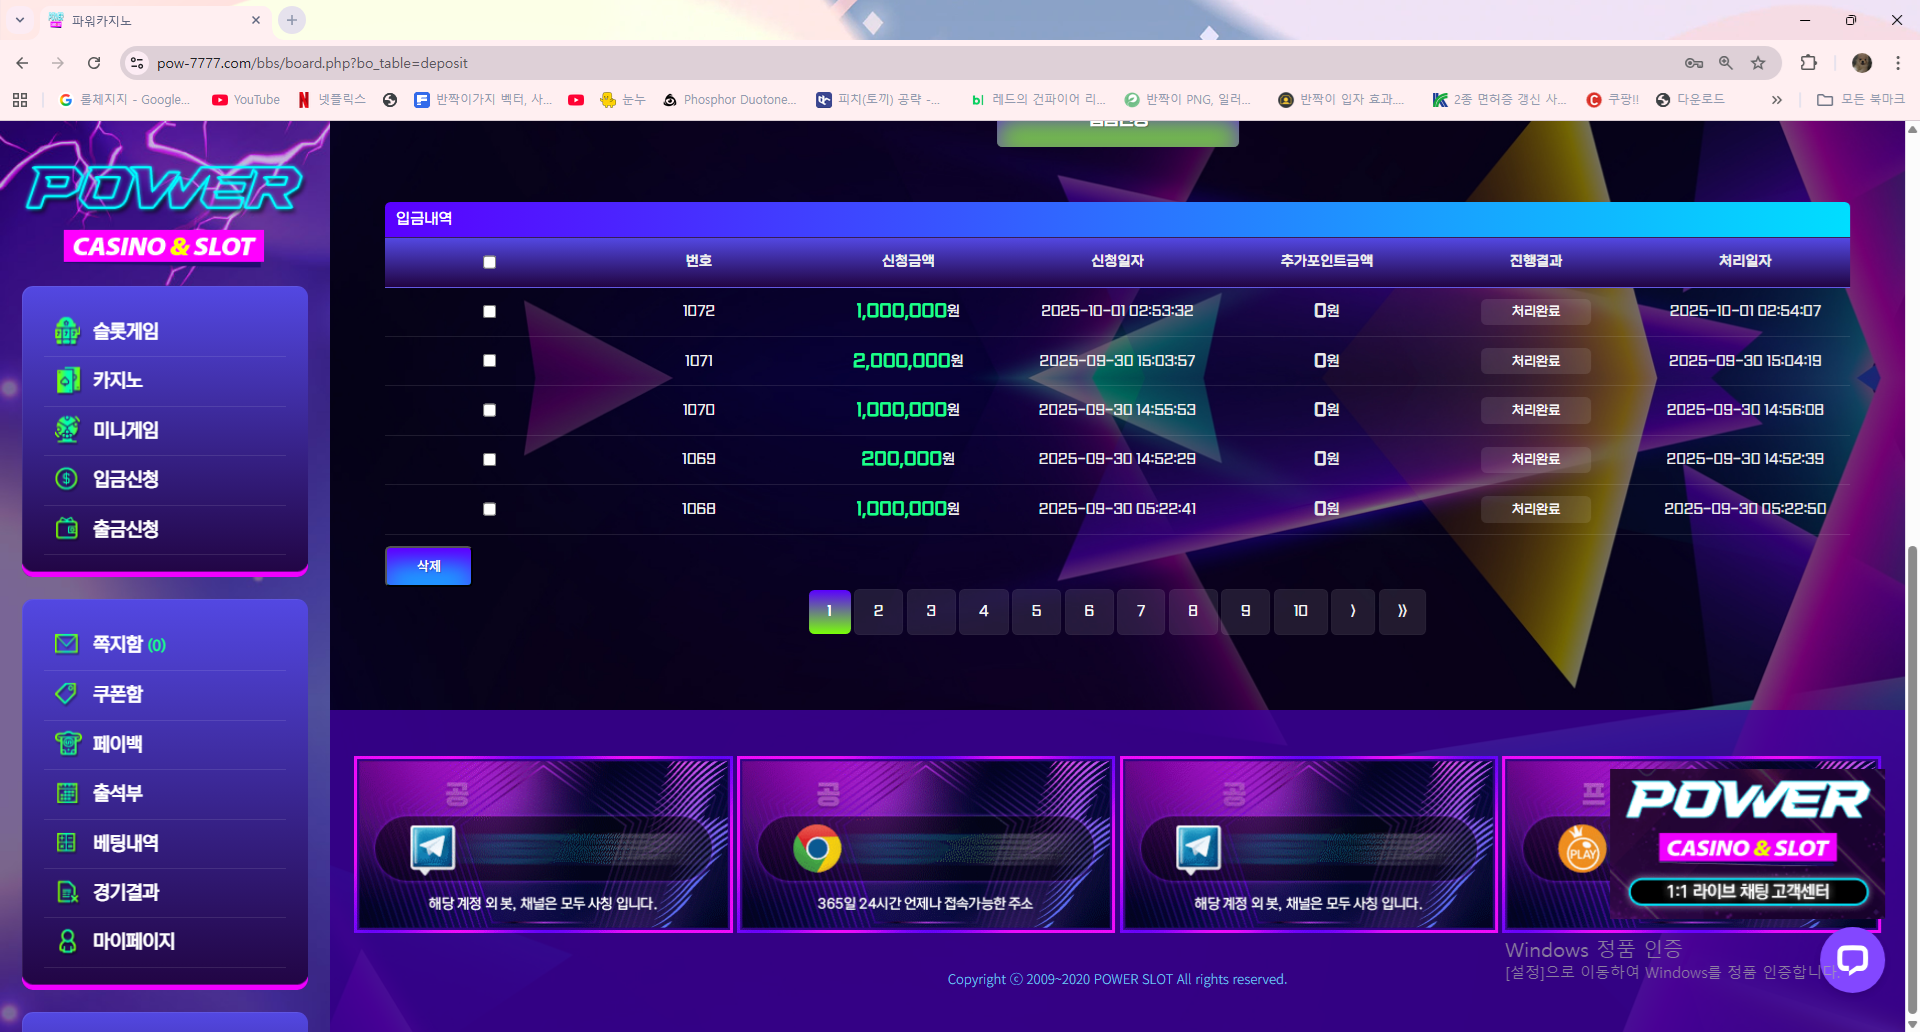Screen dimensions: 1920x1032
Task: Click 처리완료 button for entry 1071
Action: [x=1535, y=361]
